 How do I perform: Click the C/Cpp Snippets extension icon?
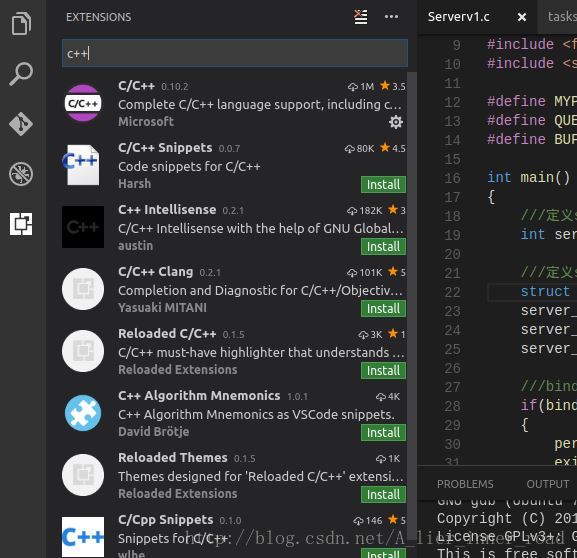tap(83, 537)
